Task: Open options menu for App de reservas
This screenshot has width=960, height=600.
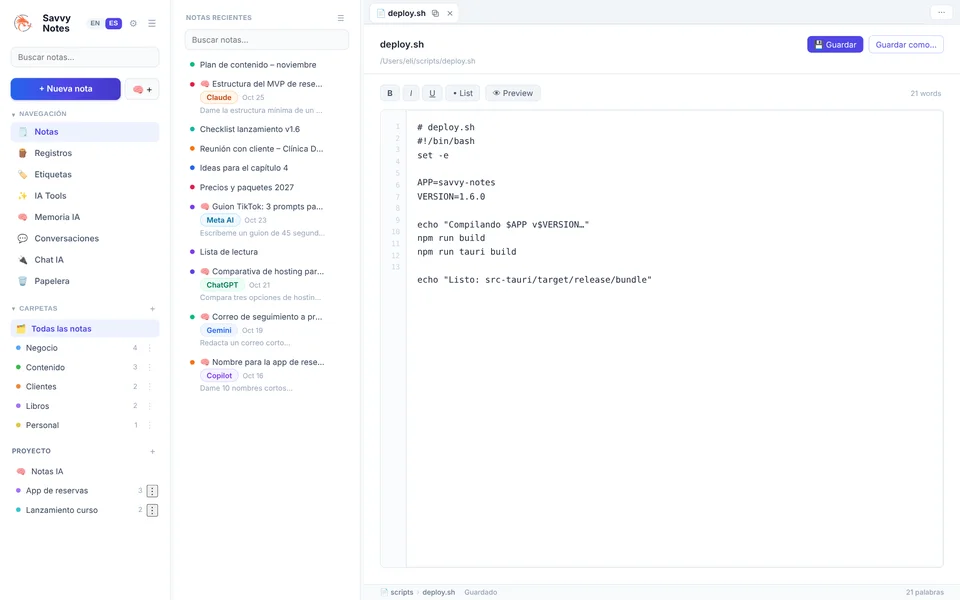Action: pyautogui.click(x=152, y=491)
